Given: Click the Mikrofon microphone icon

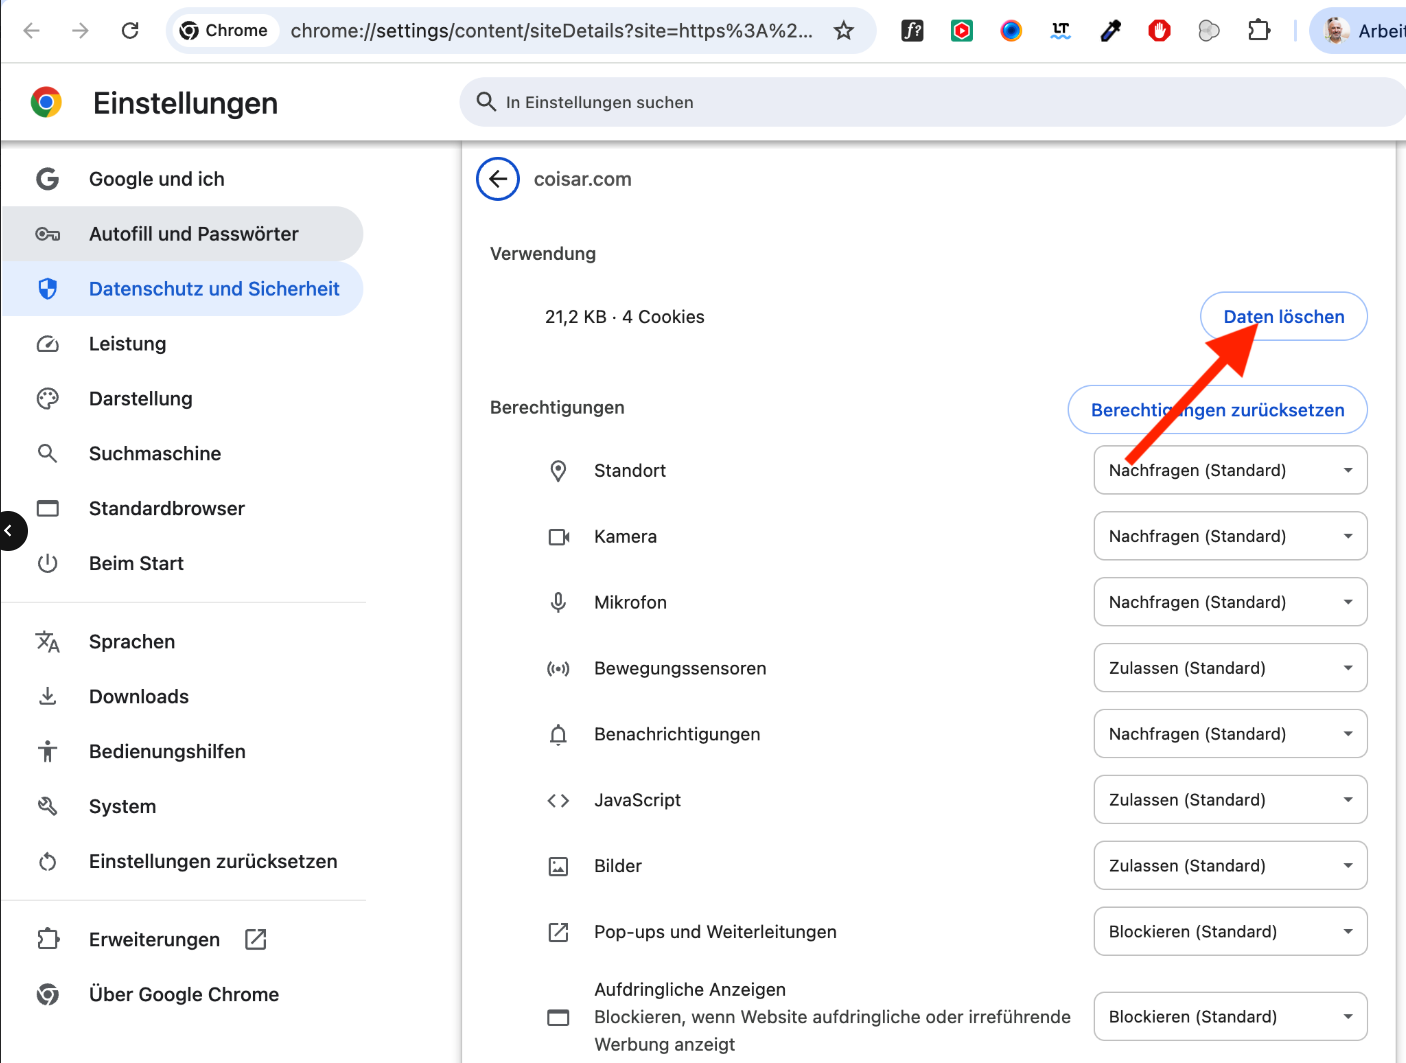Looking at the screenshot, I should [558, 602].
